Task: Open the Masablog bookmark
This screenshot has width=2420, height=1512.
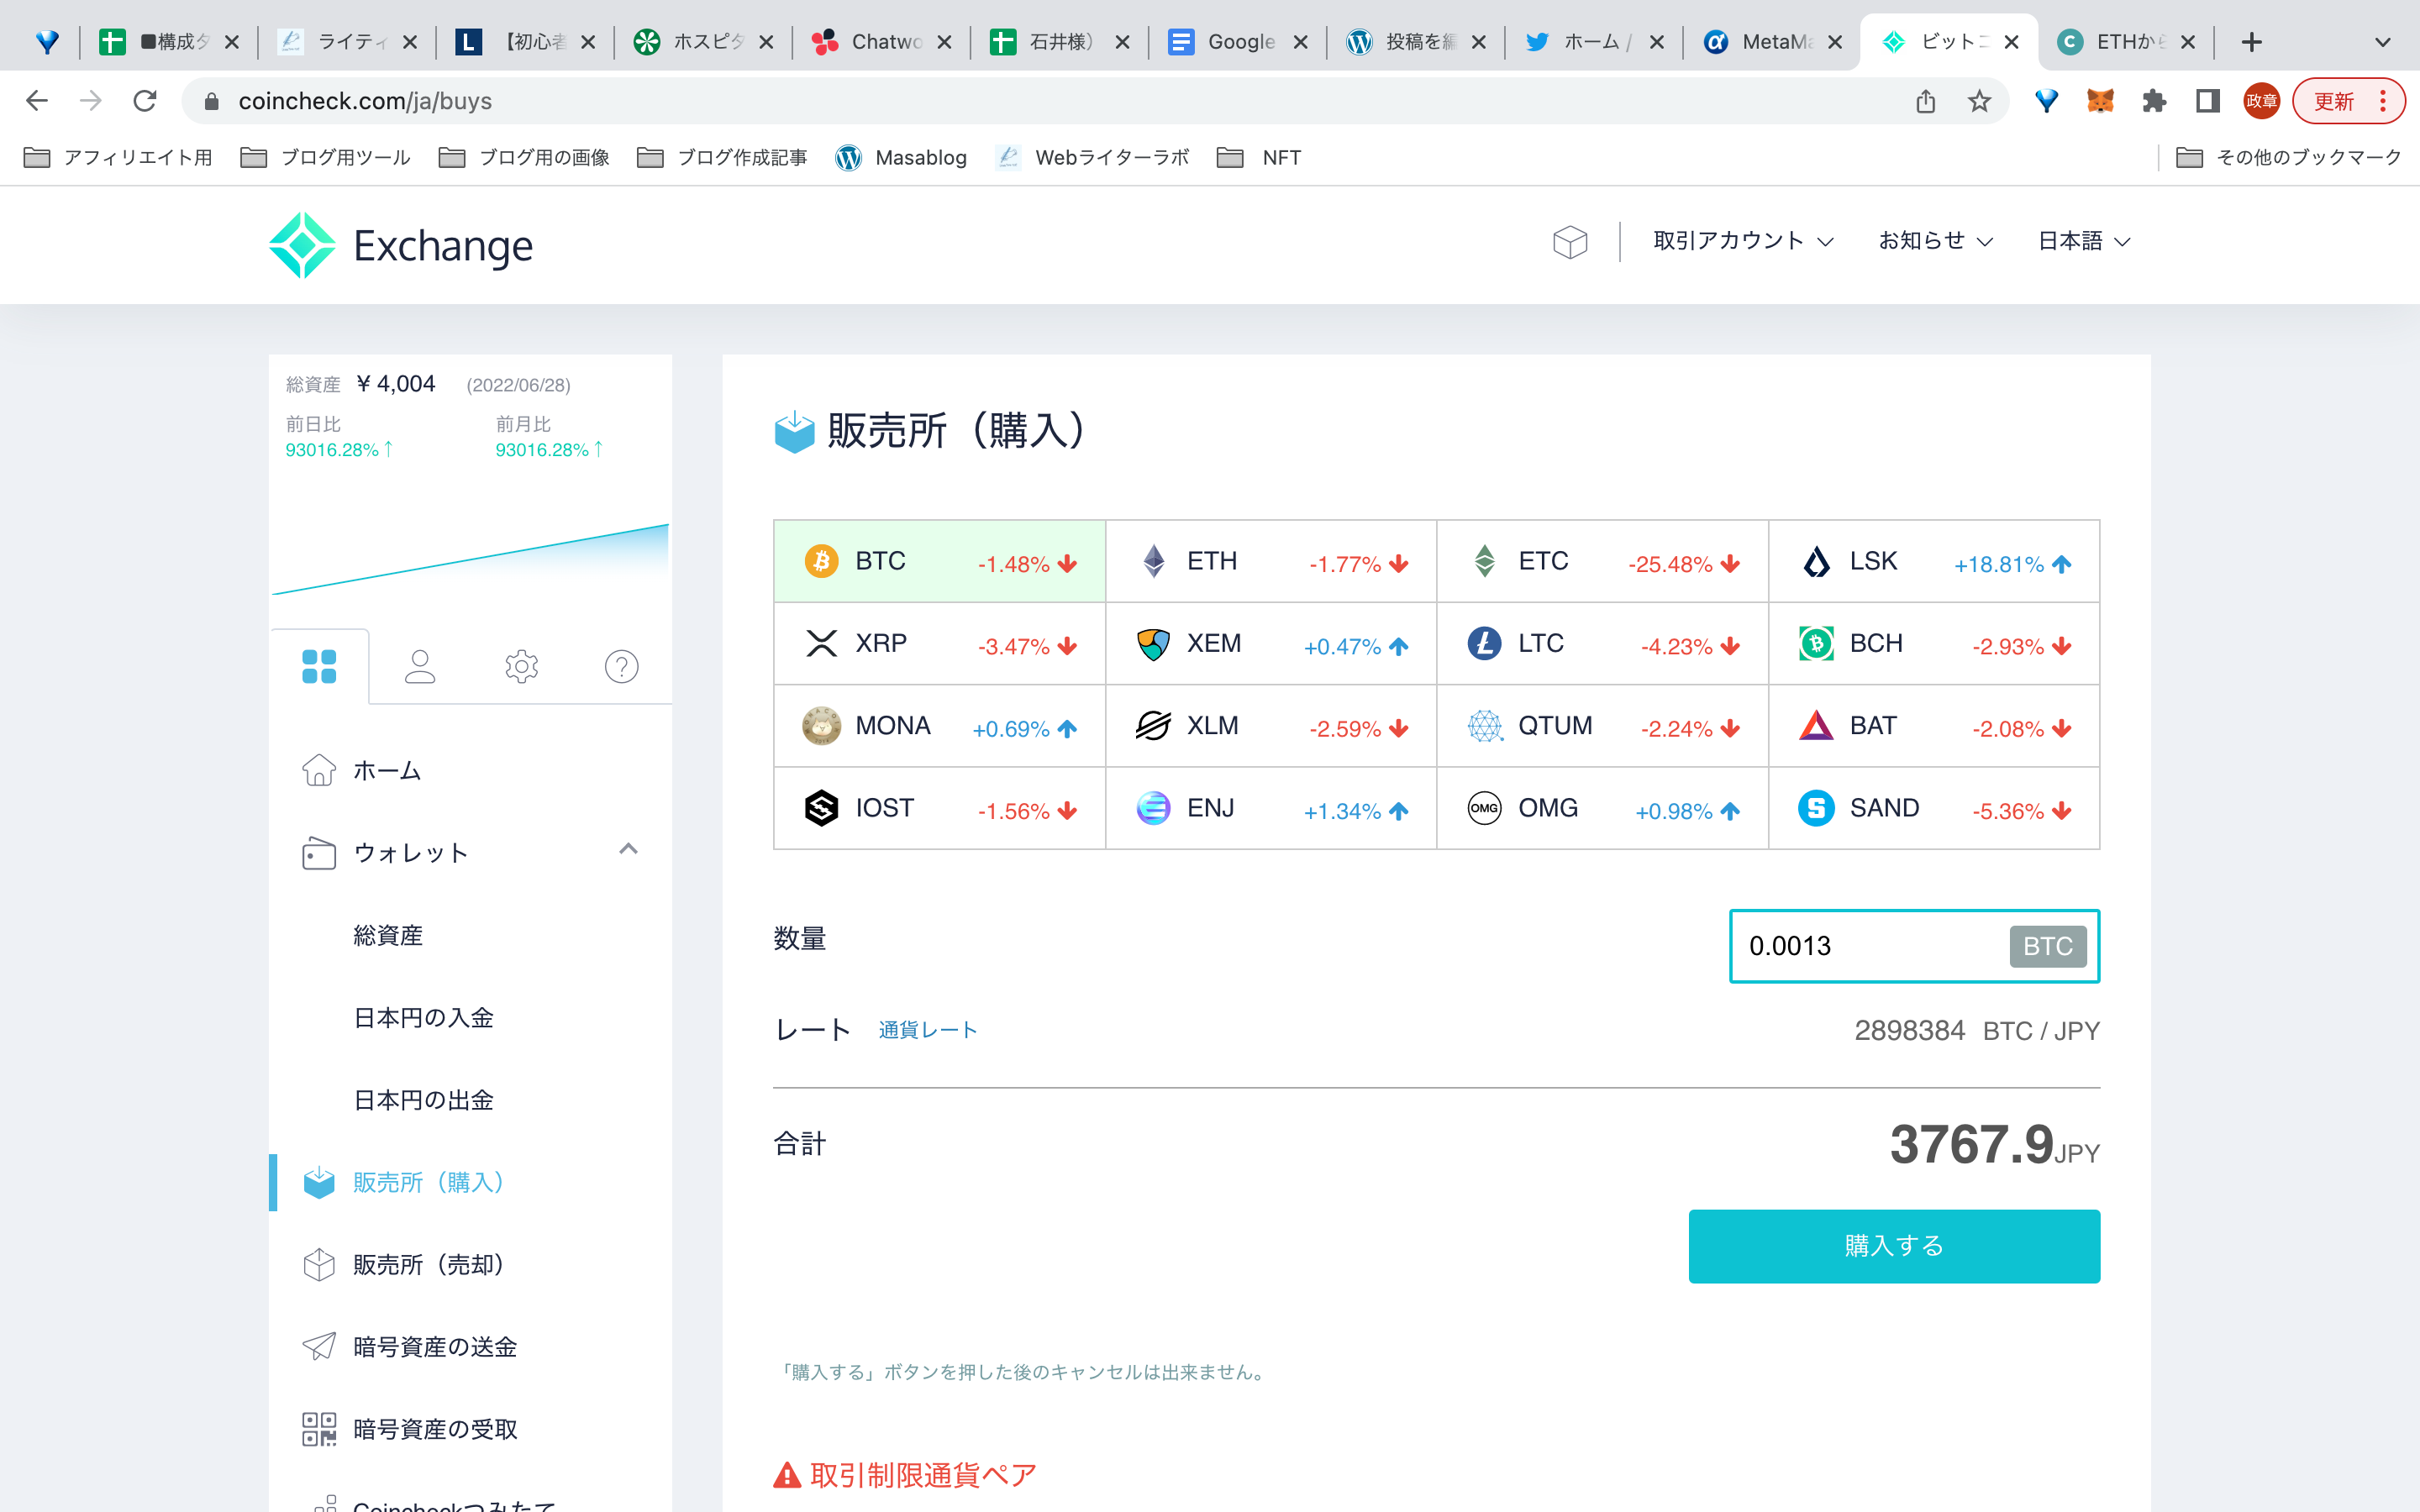Action: pyautogui.click(x=901, y=157)
